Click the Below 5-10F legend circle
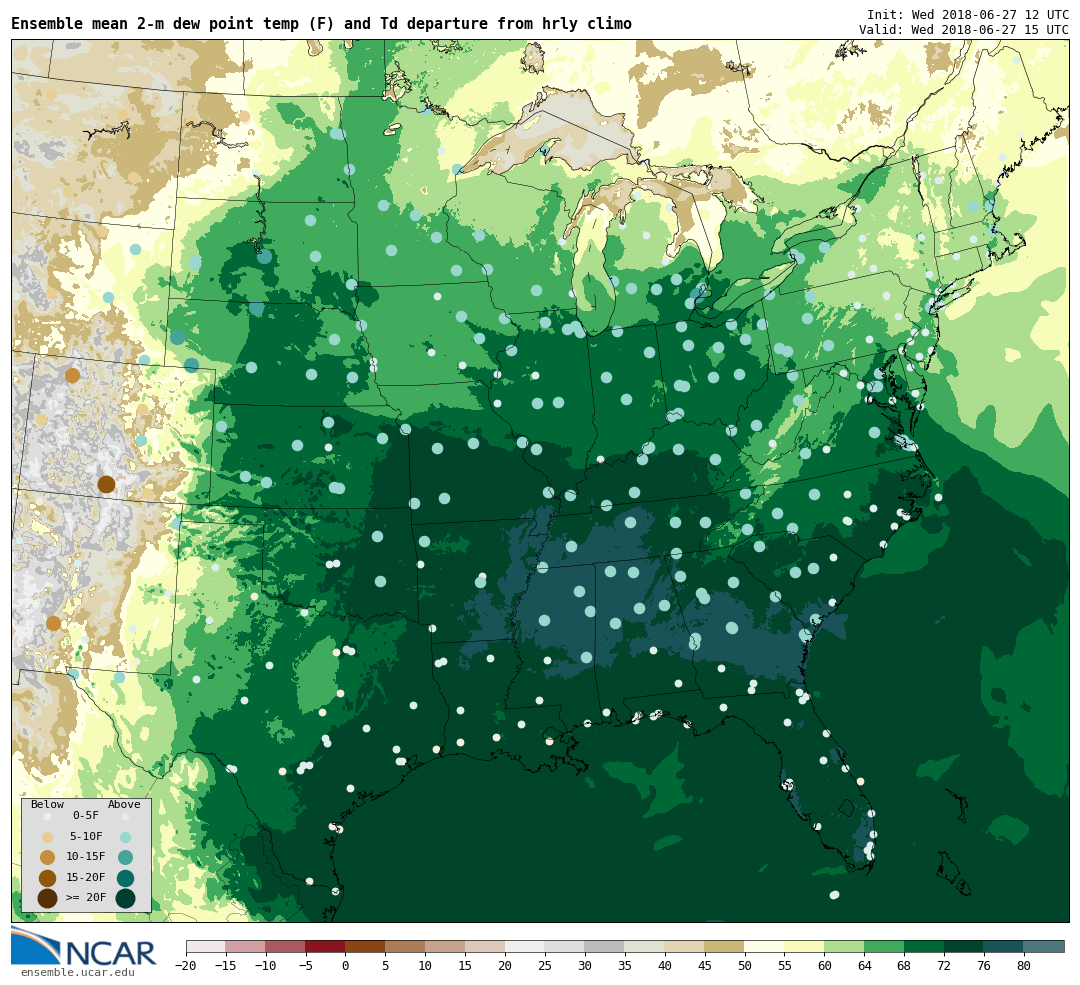The height and width of the screenshot is (985, 1080). point(48,837)
